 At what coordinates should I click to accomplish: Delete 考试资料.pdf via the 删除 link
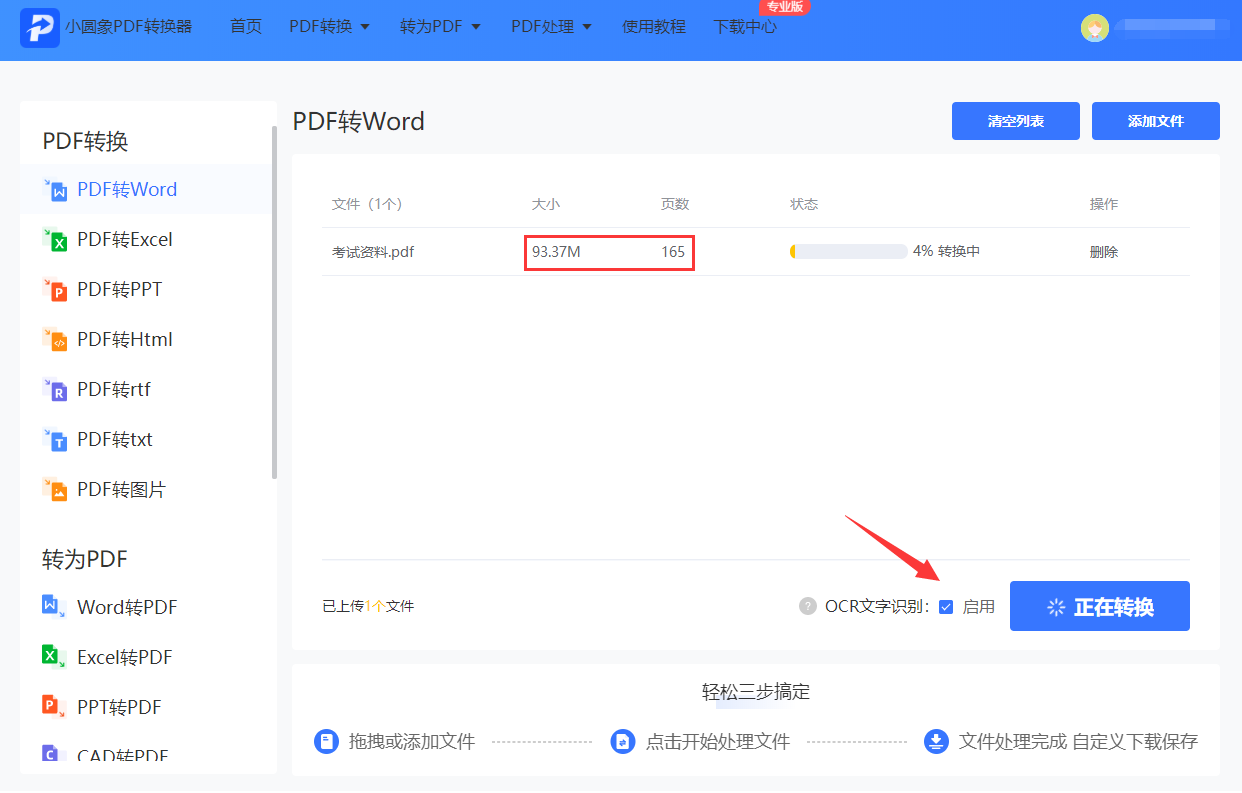pos(1103,252)
